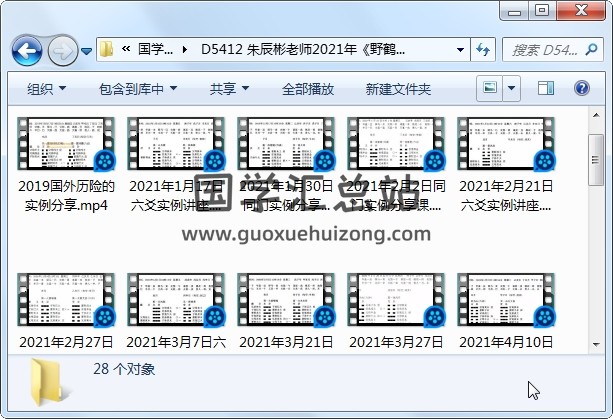This screenshot has width=613, height=419.
Task: Click the file name 2021年4月10日
Action: (x=506, y=342)
